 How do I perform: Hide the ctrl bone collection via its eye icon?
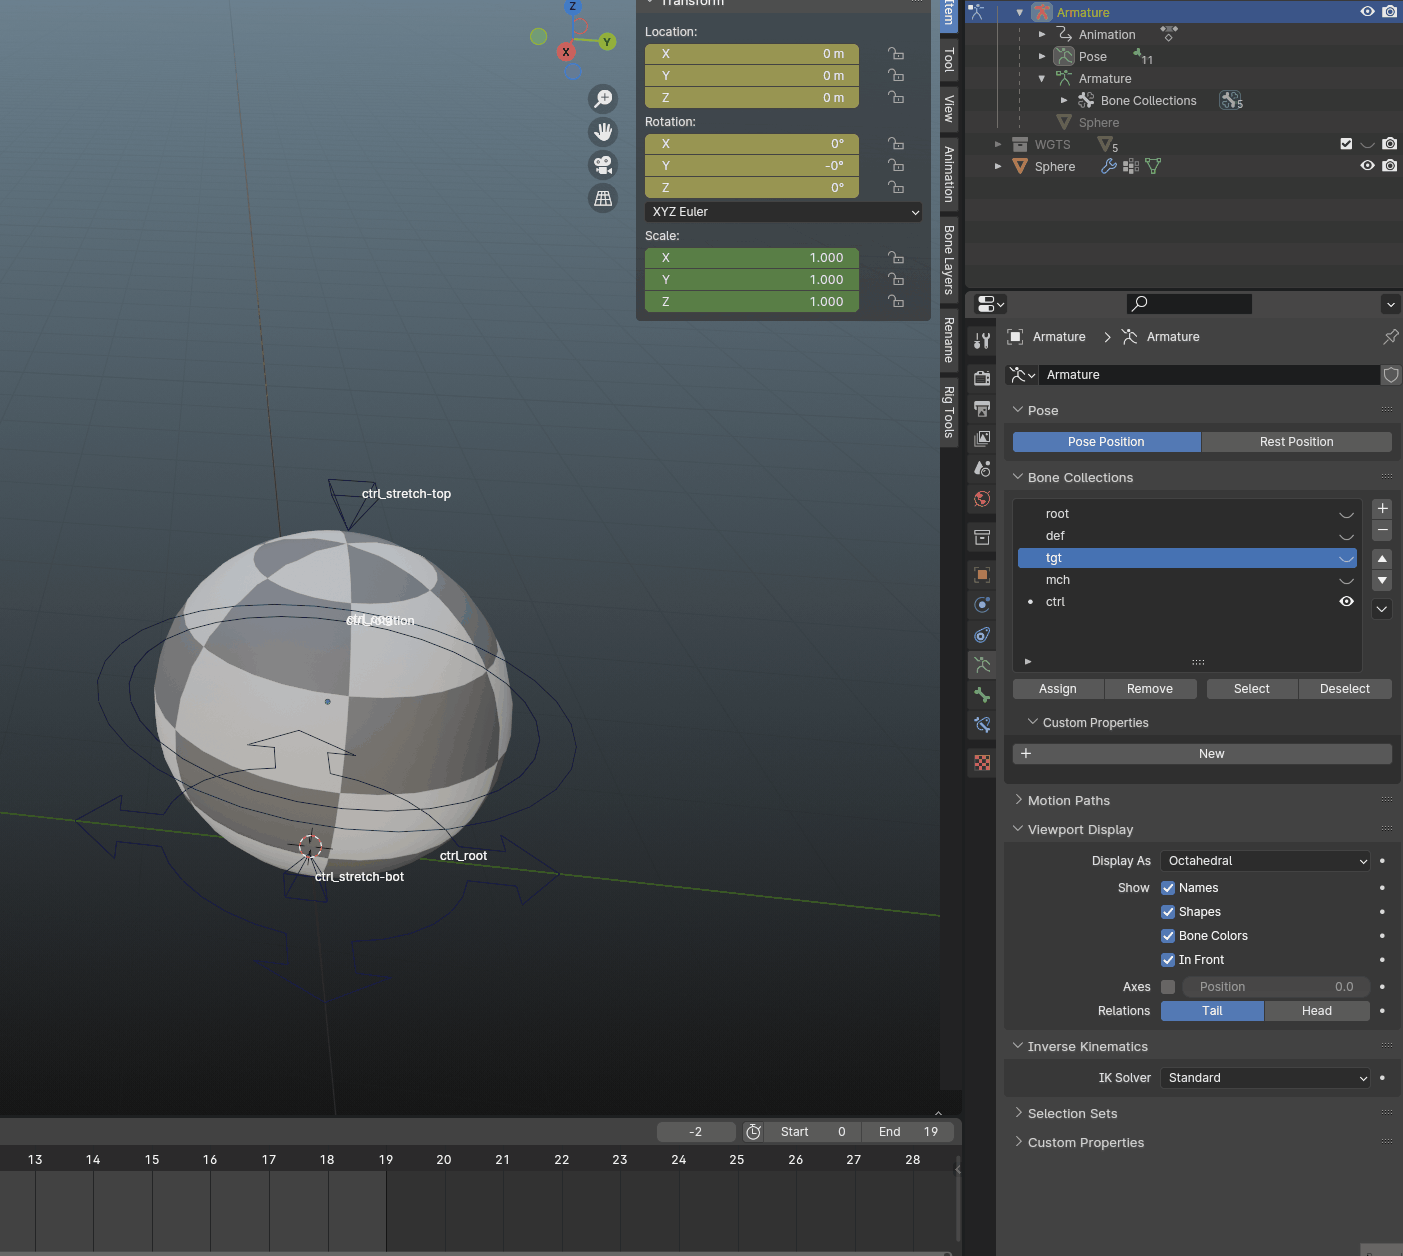1346,602
